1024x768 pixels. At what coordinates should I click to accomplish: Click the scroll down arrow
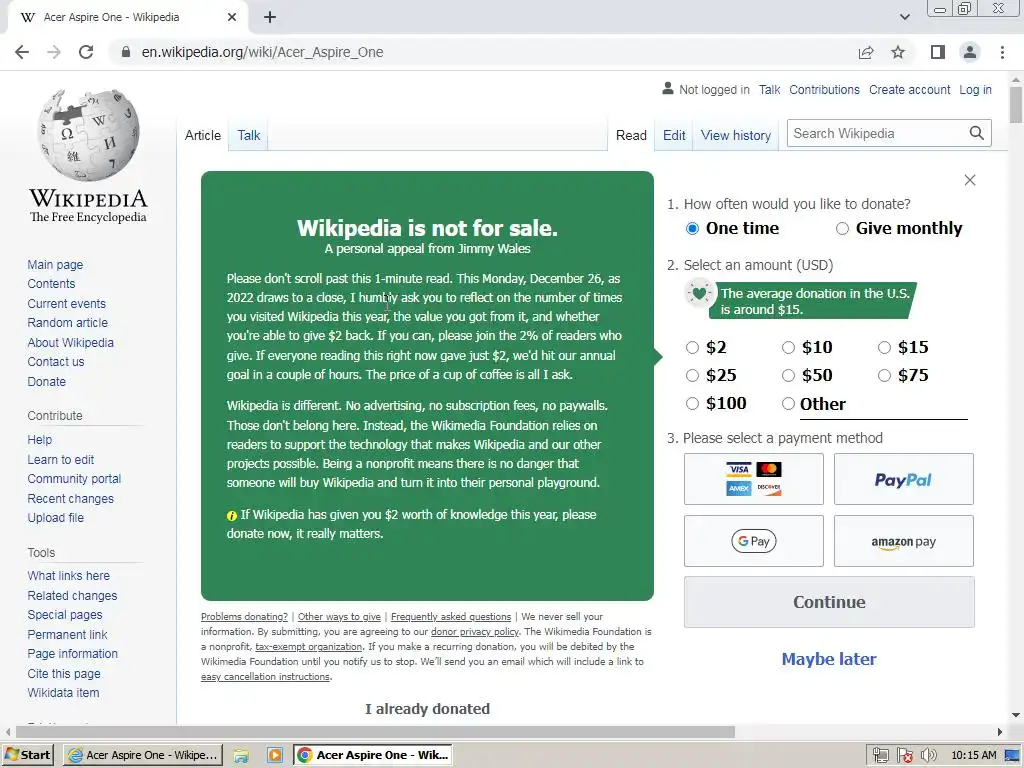click(1016, 715)
